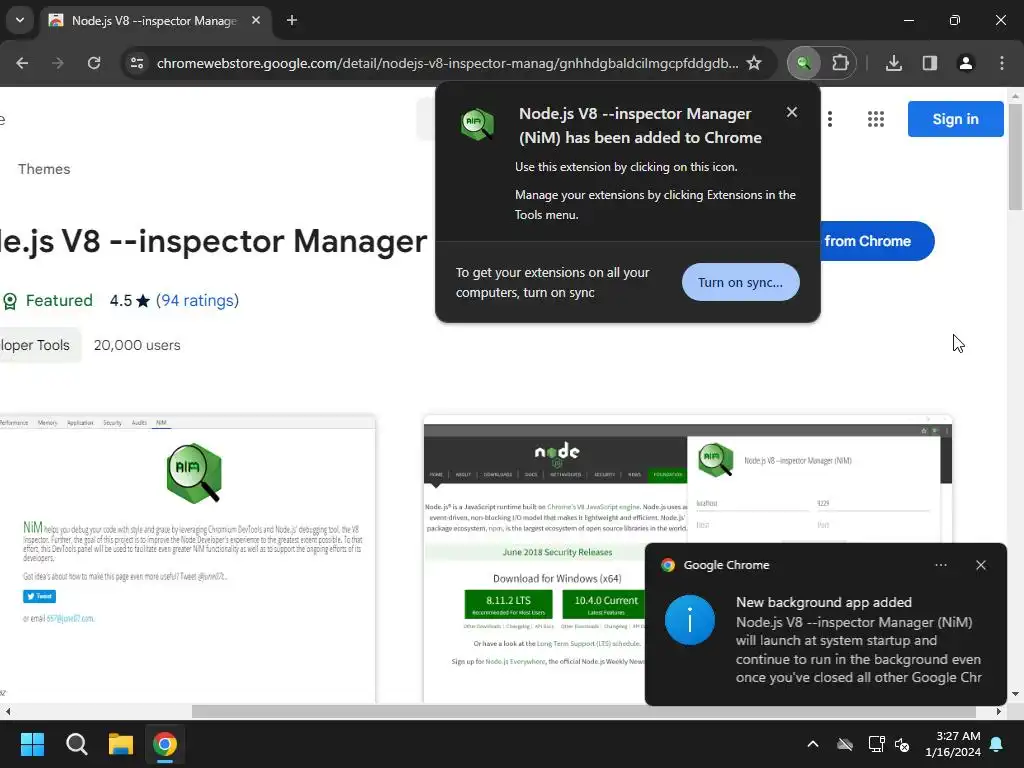Open File Explorer from taskbar

click(x=121, y=744)
